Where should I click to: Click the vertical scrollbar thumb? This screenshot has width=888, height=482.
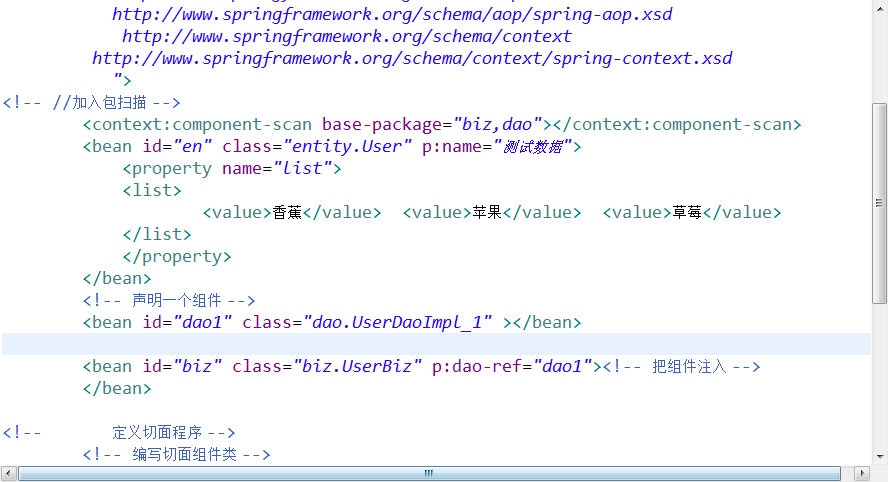point(880,203)
